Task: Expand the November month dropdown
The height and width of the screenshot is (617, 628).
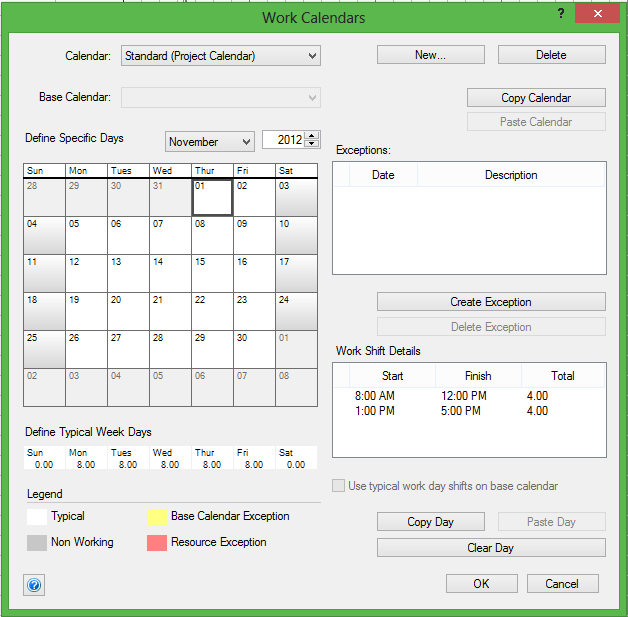Action: pyautogui.click(x=245, y=142)
